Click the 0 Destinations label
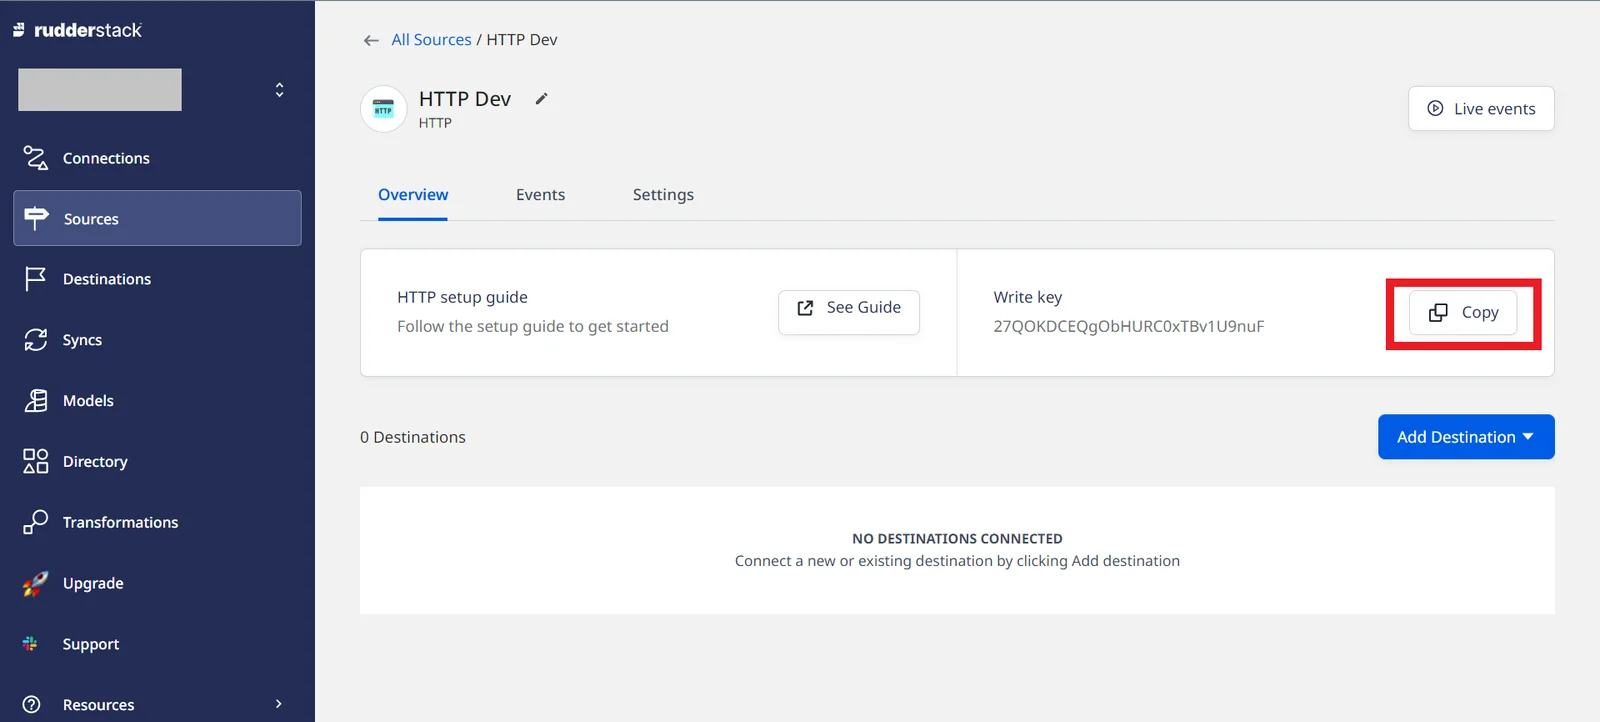The height and width of the screenshot is (722, 1600). 413,437
